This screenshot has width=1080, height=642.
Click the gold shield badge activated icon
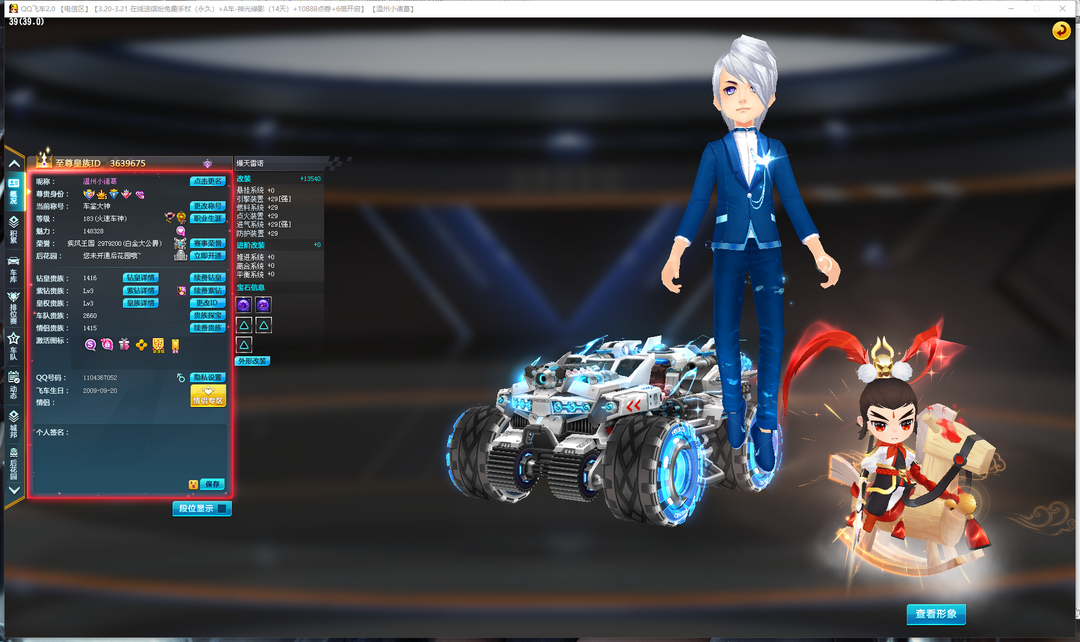pyautogui.click(x=158, y=345)
